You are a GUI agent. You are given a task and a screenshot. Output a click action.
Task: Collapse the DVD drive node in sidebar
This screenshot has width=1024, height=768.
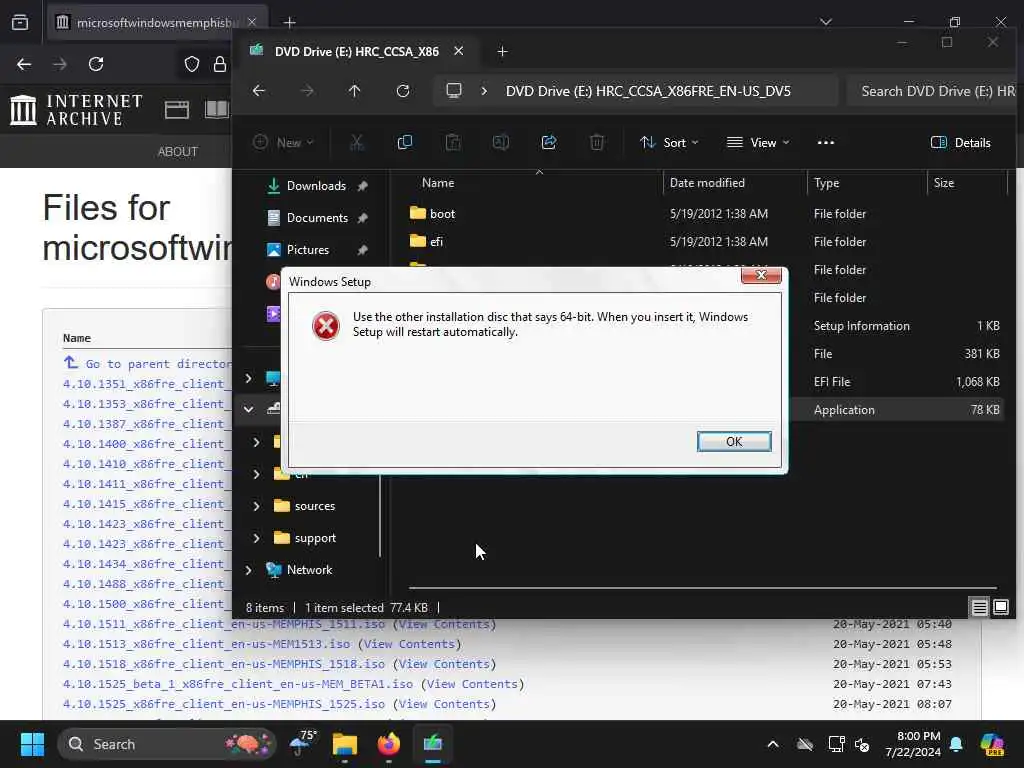pyautogui.click(x=248, y=409)
